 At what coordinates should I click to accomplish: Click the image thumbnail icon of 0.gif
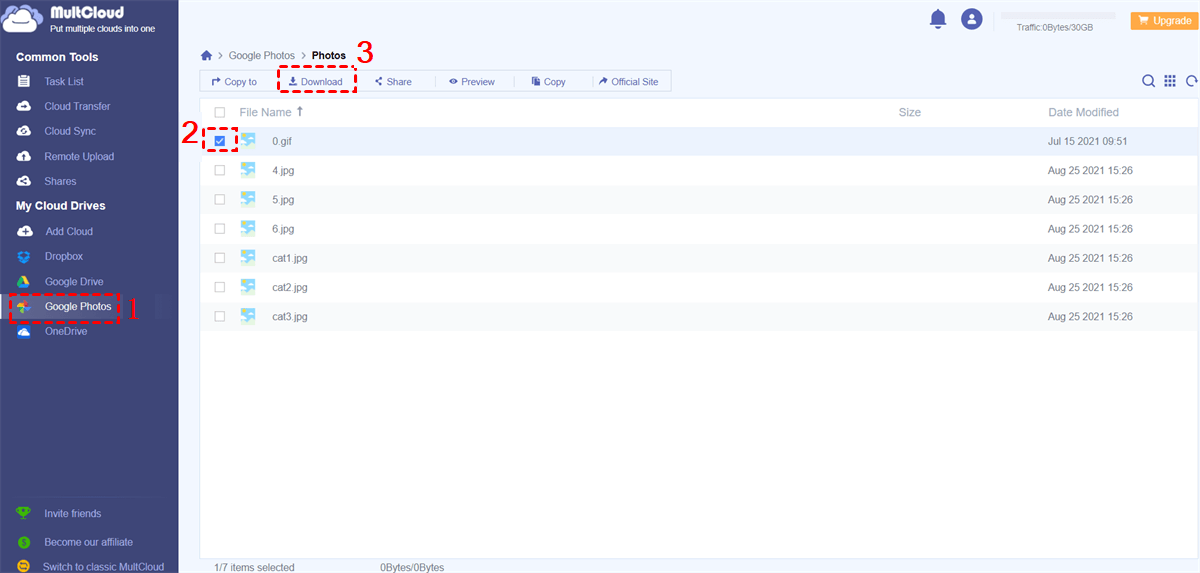[x=248, y=141]
